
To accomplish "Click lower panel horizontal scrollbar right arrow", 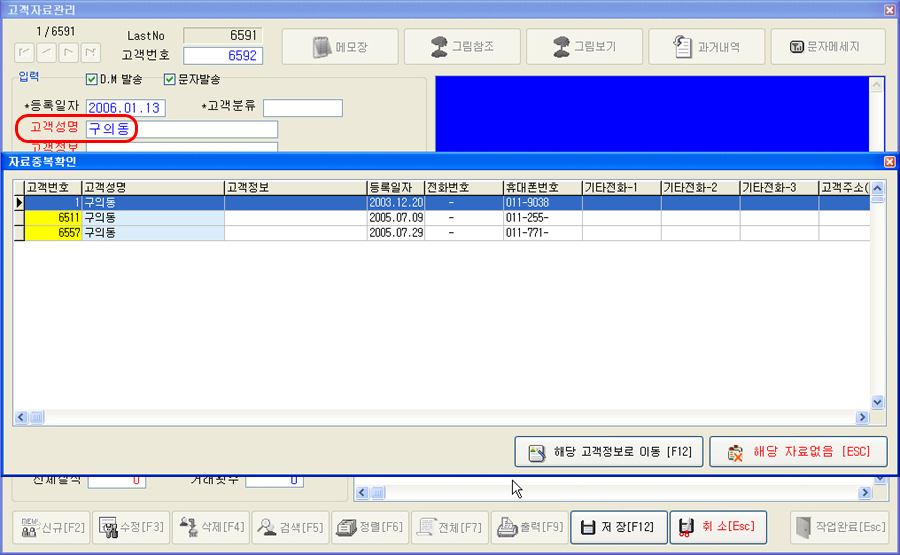I will tap(865, 492).
